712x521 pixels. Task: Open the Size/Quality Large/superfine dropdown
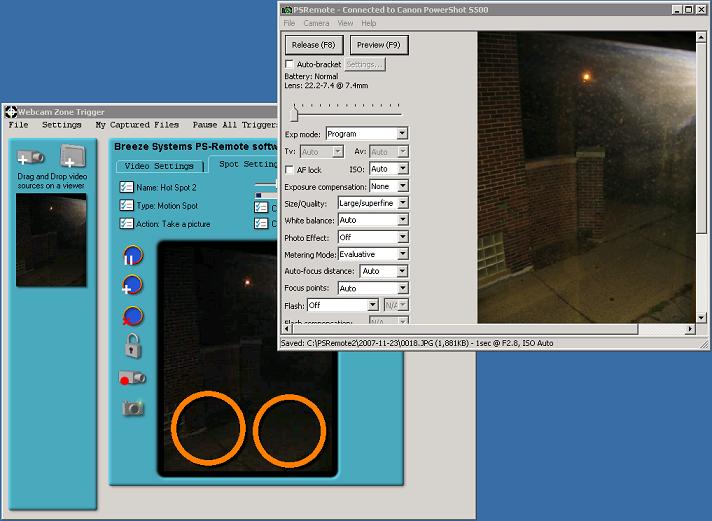coord(373,203)
